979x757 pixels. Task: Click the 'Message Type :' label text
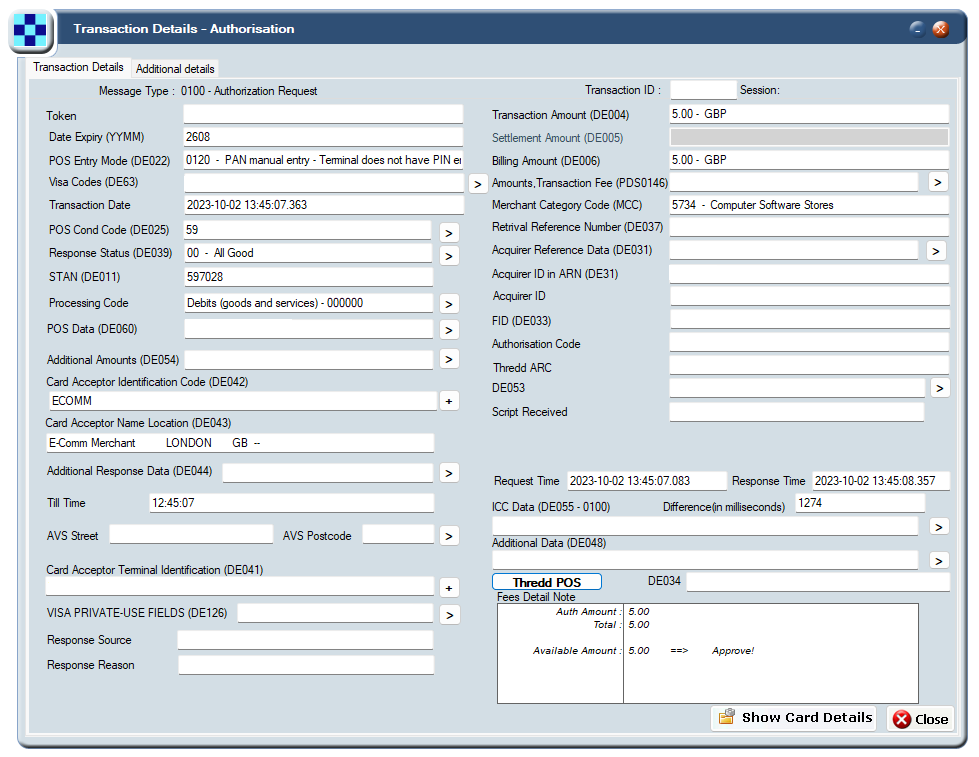(x=137, y=91)
